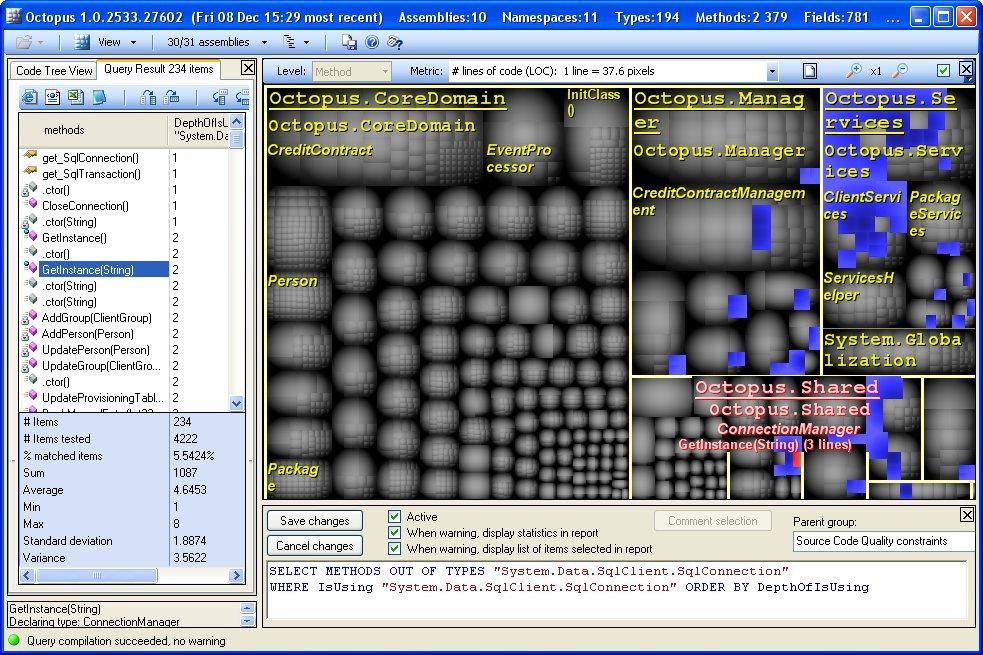Click the Parent group Source Code Quality field

click(x=884, y=541)
